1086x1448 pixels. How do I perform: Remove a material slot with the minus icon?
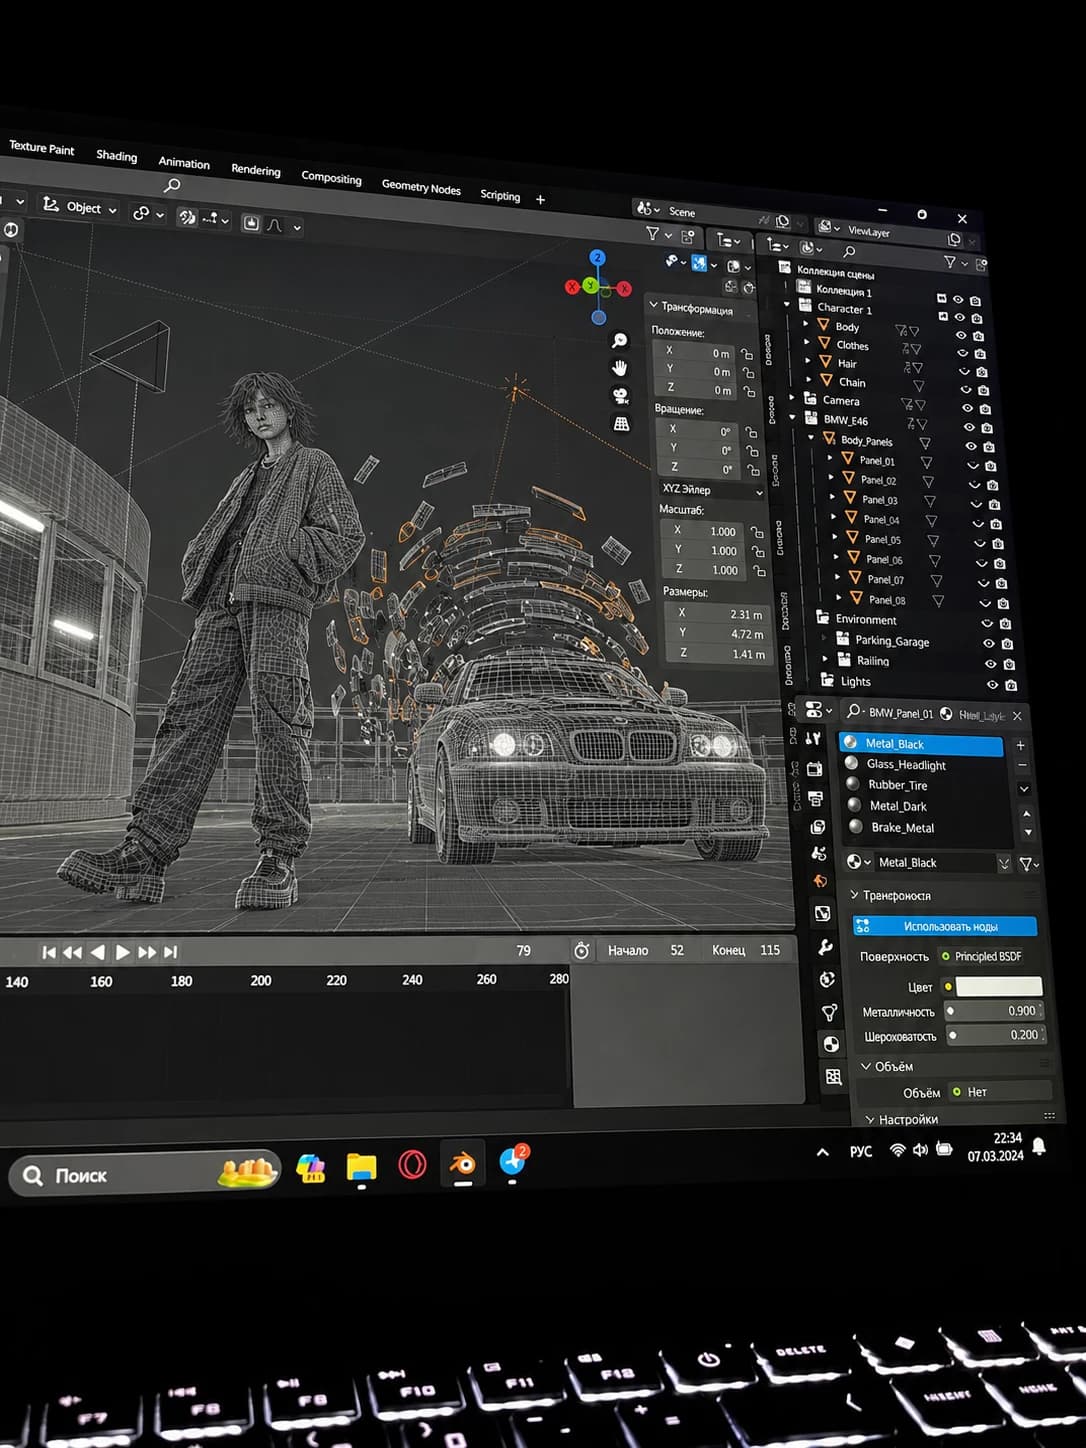coord(1022,765)
